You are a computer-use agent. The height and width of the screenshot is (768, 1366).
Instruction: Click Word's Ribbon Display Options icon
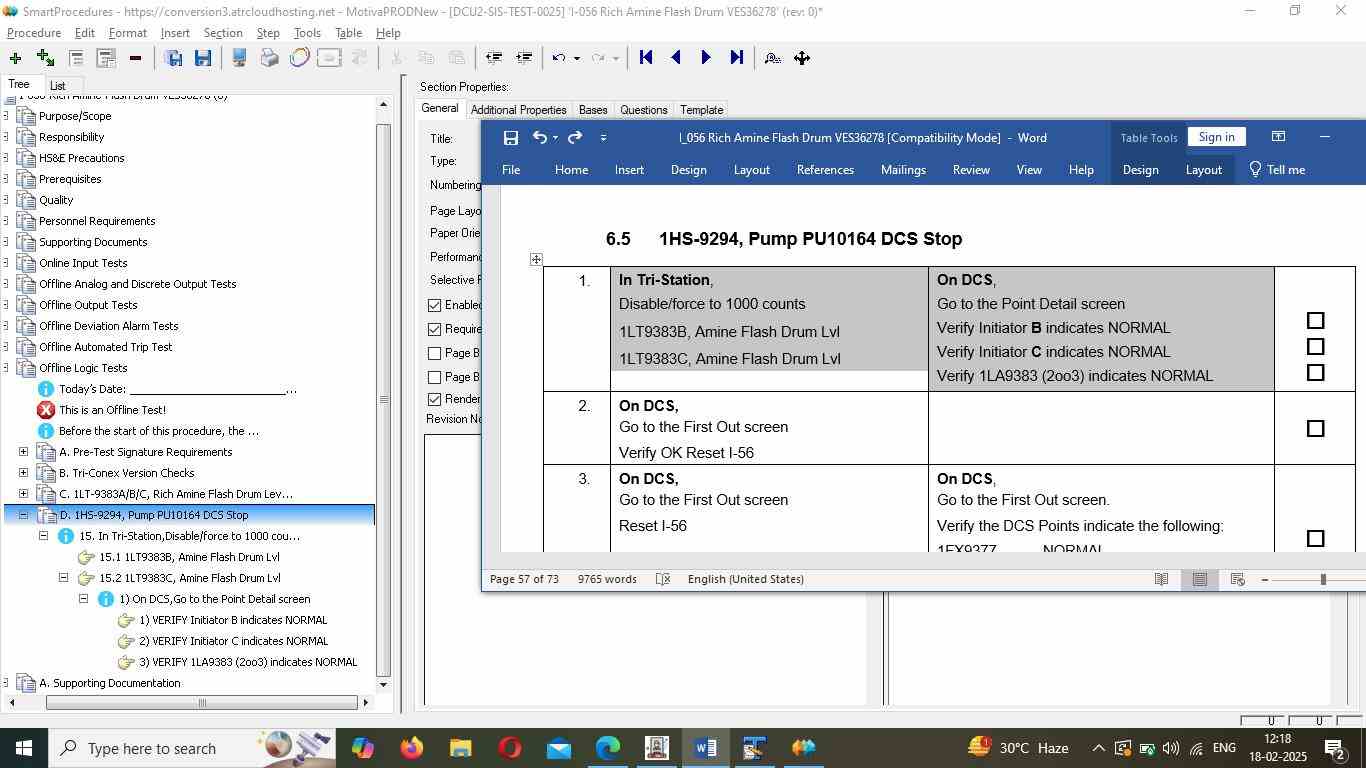pos(1278,137)
